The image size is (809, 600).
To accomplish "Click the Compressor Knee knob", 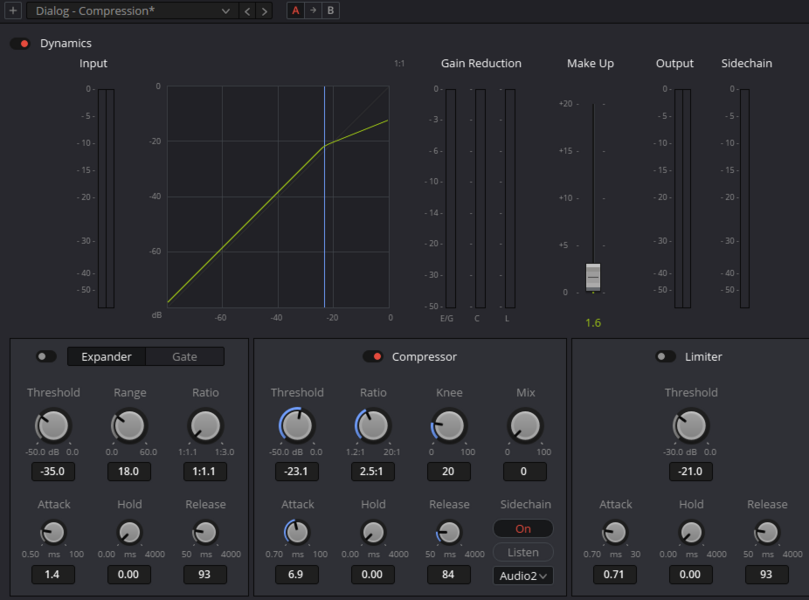I will [x=449, y=426].
